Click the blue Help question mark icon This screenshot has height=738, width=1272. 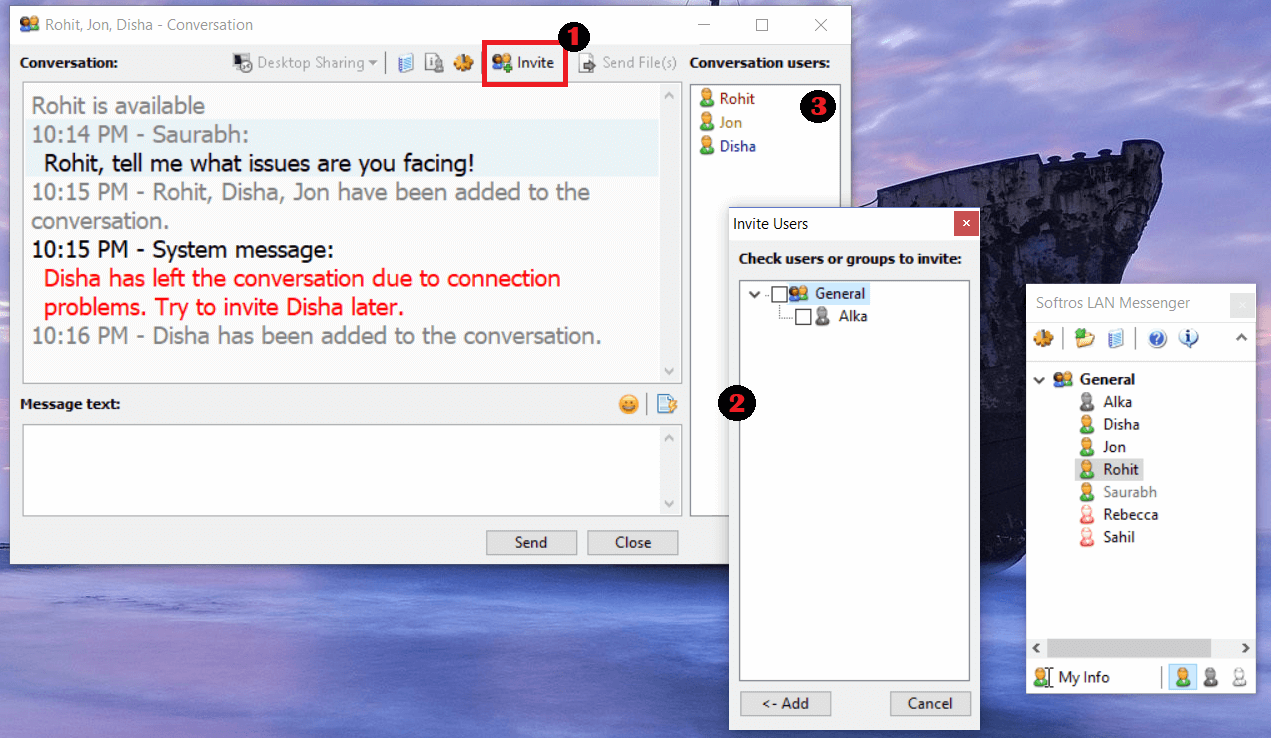pos(1157,339)
